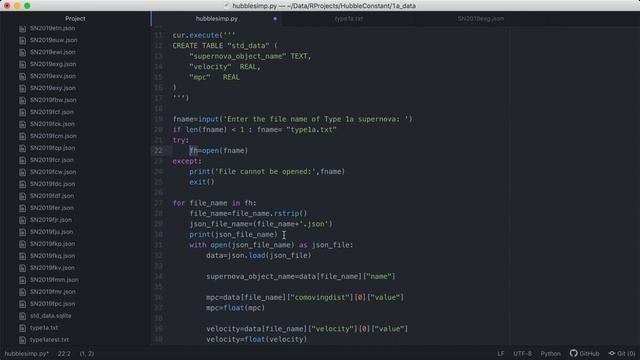Image resolution: width=640 pixels, height=360 pixels.
Task: Click the 'except:' keyword line
Action: tap(187, 161)
